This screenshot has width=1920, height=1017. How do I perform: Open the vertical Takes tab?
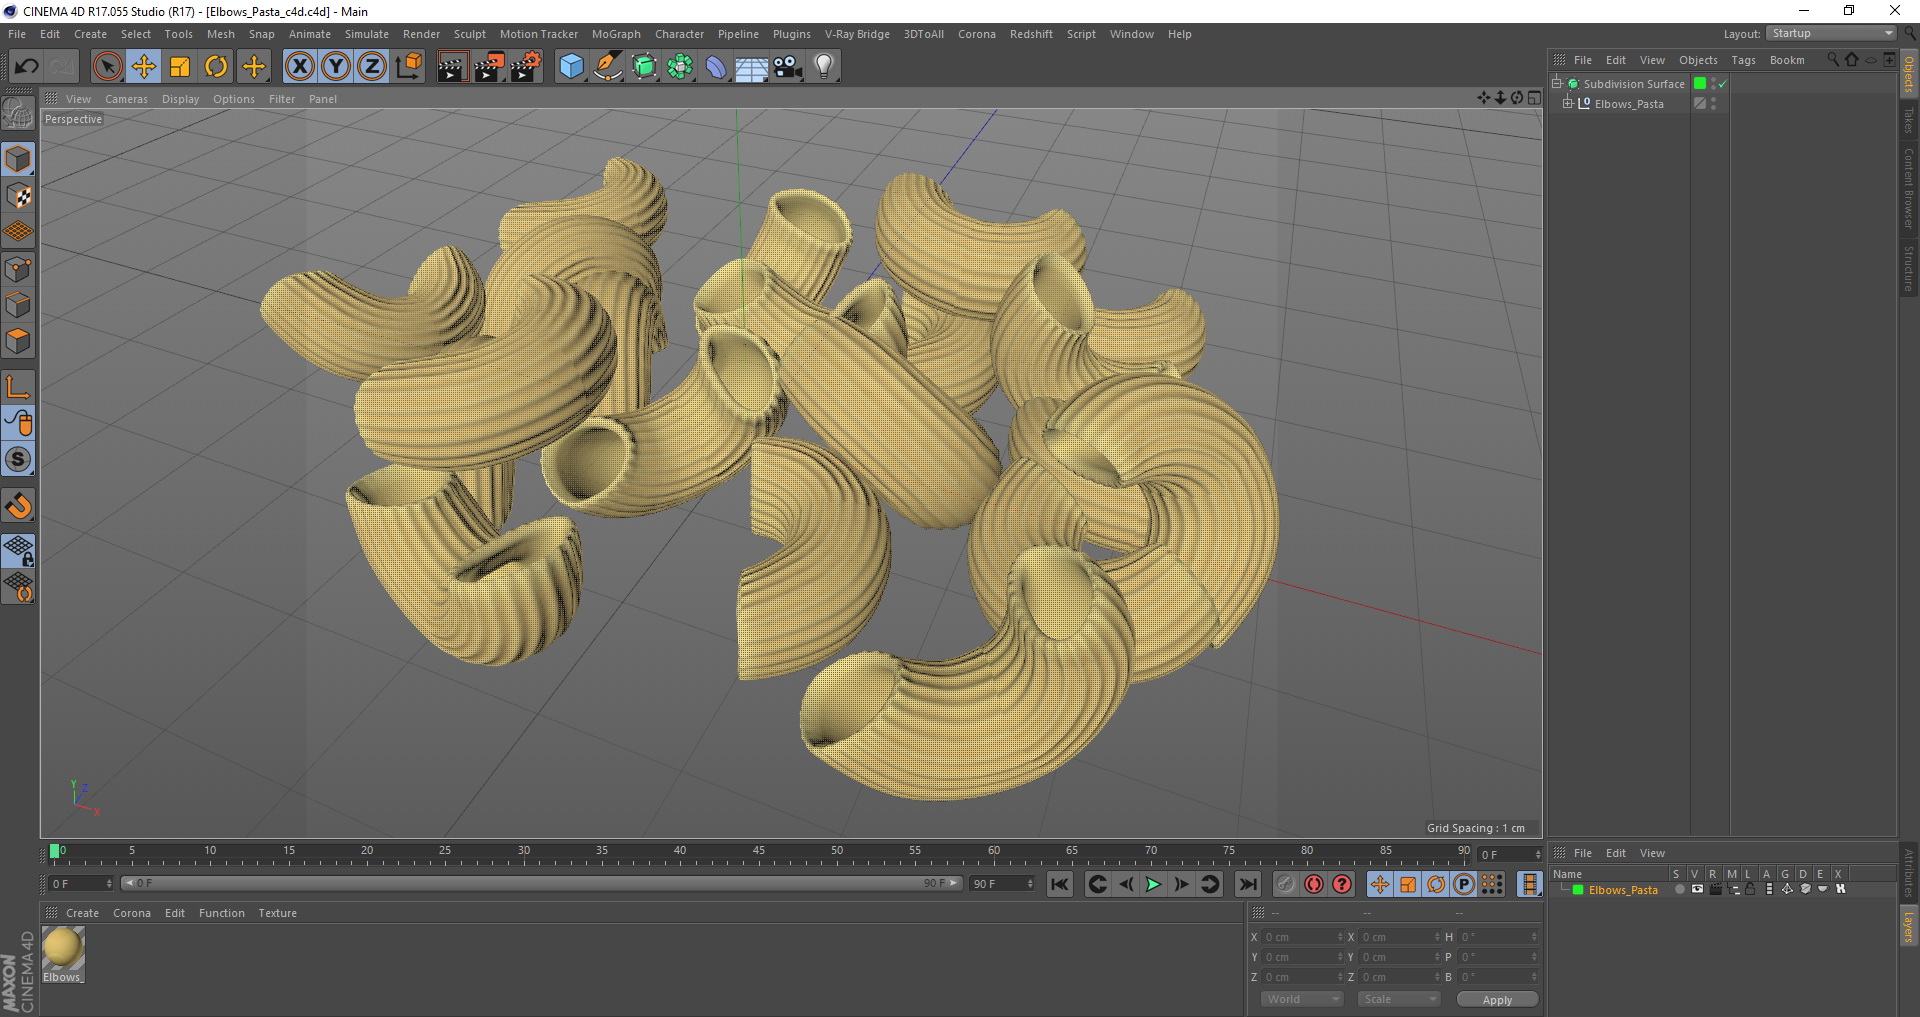[1908, 121]
